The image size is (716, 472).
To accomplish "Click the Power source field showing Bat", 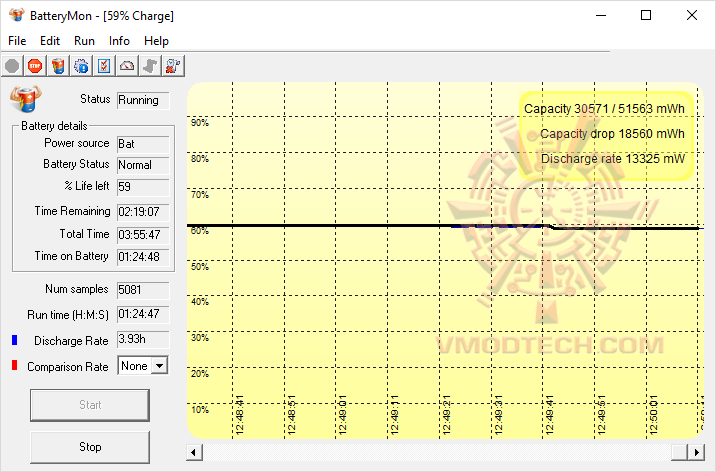I will 143,144.
